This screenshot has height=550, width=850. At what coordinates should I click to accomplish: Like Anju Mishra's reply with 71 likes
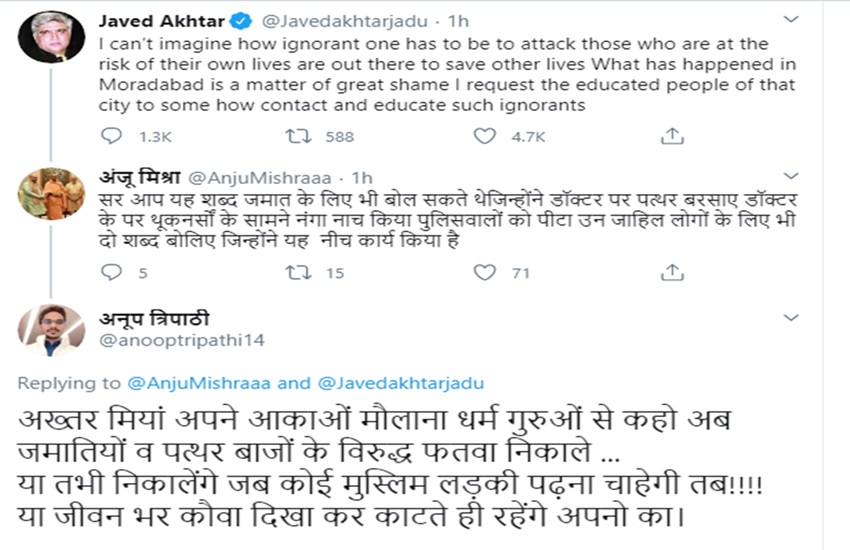pyautogui.click(x=485, y=273)
